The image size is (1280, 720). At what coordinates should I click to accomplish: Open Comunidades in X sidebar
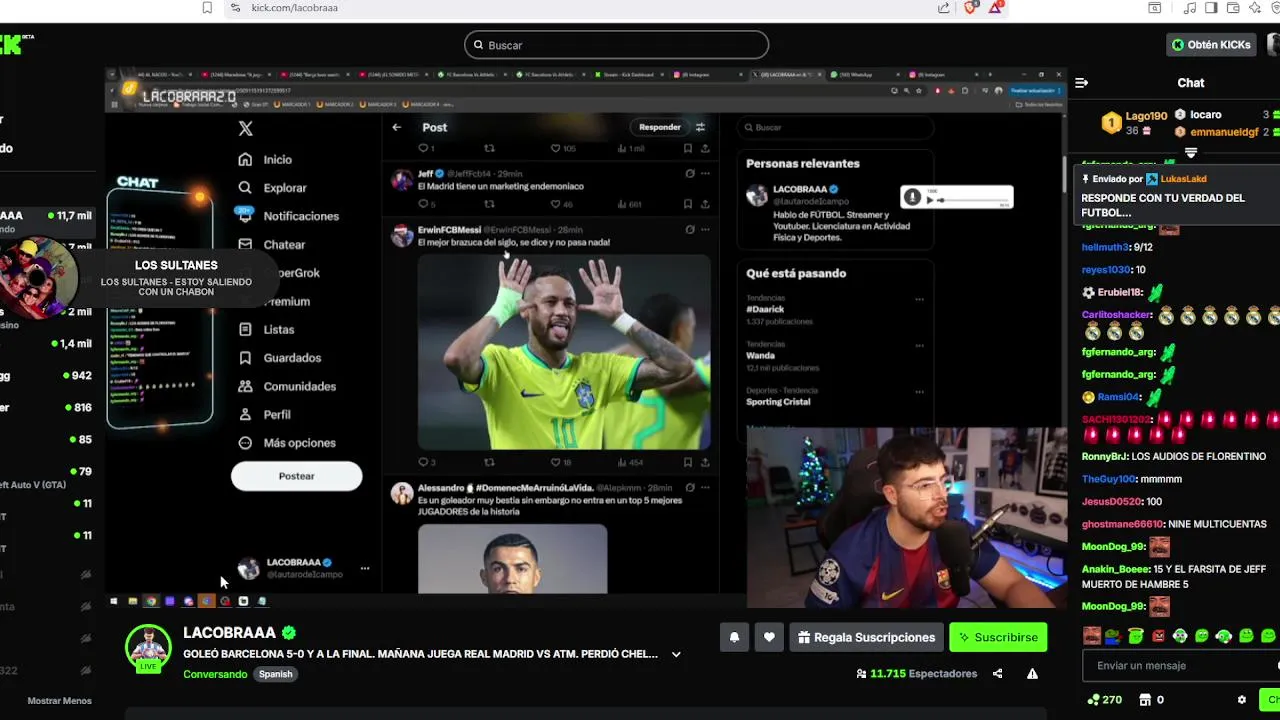[x=287, y=386]
